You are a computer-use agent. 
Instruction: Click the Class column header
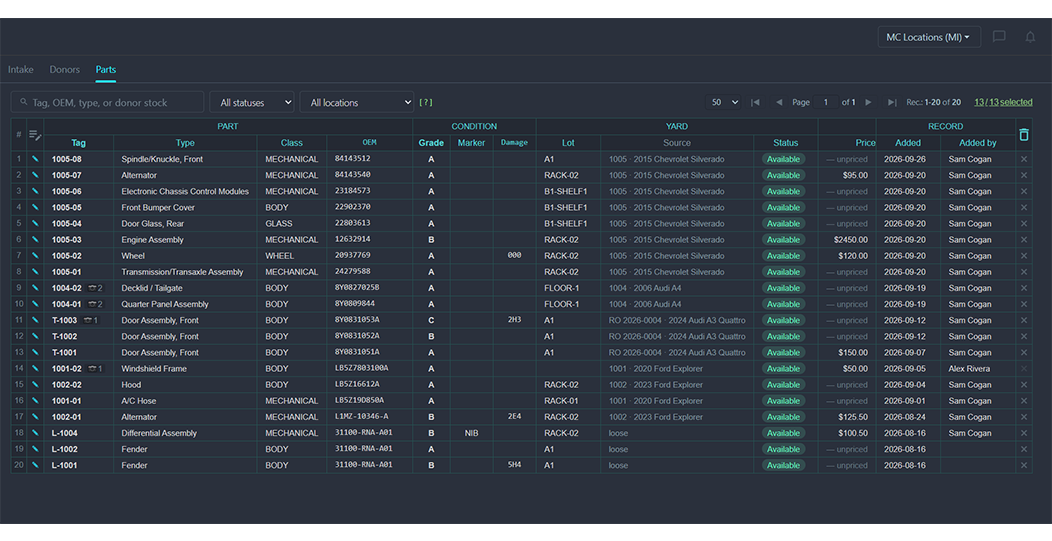pyautogui.click(x=292, y=142)
